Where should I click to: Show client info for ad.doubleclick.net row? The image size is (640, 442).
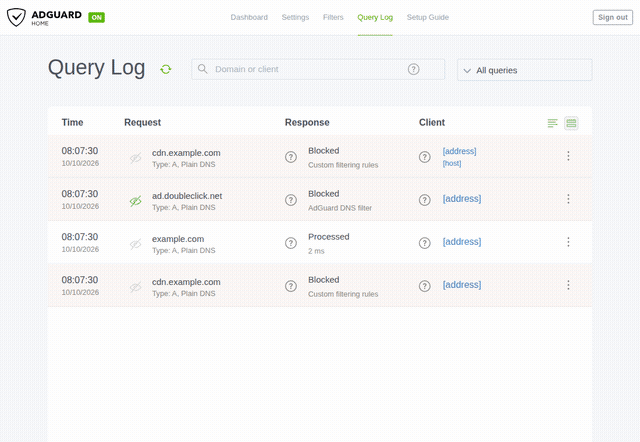coord(424,200)
